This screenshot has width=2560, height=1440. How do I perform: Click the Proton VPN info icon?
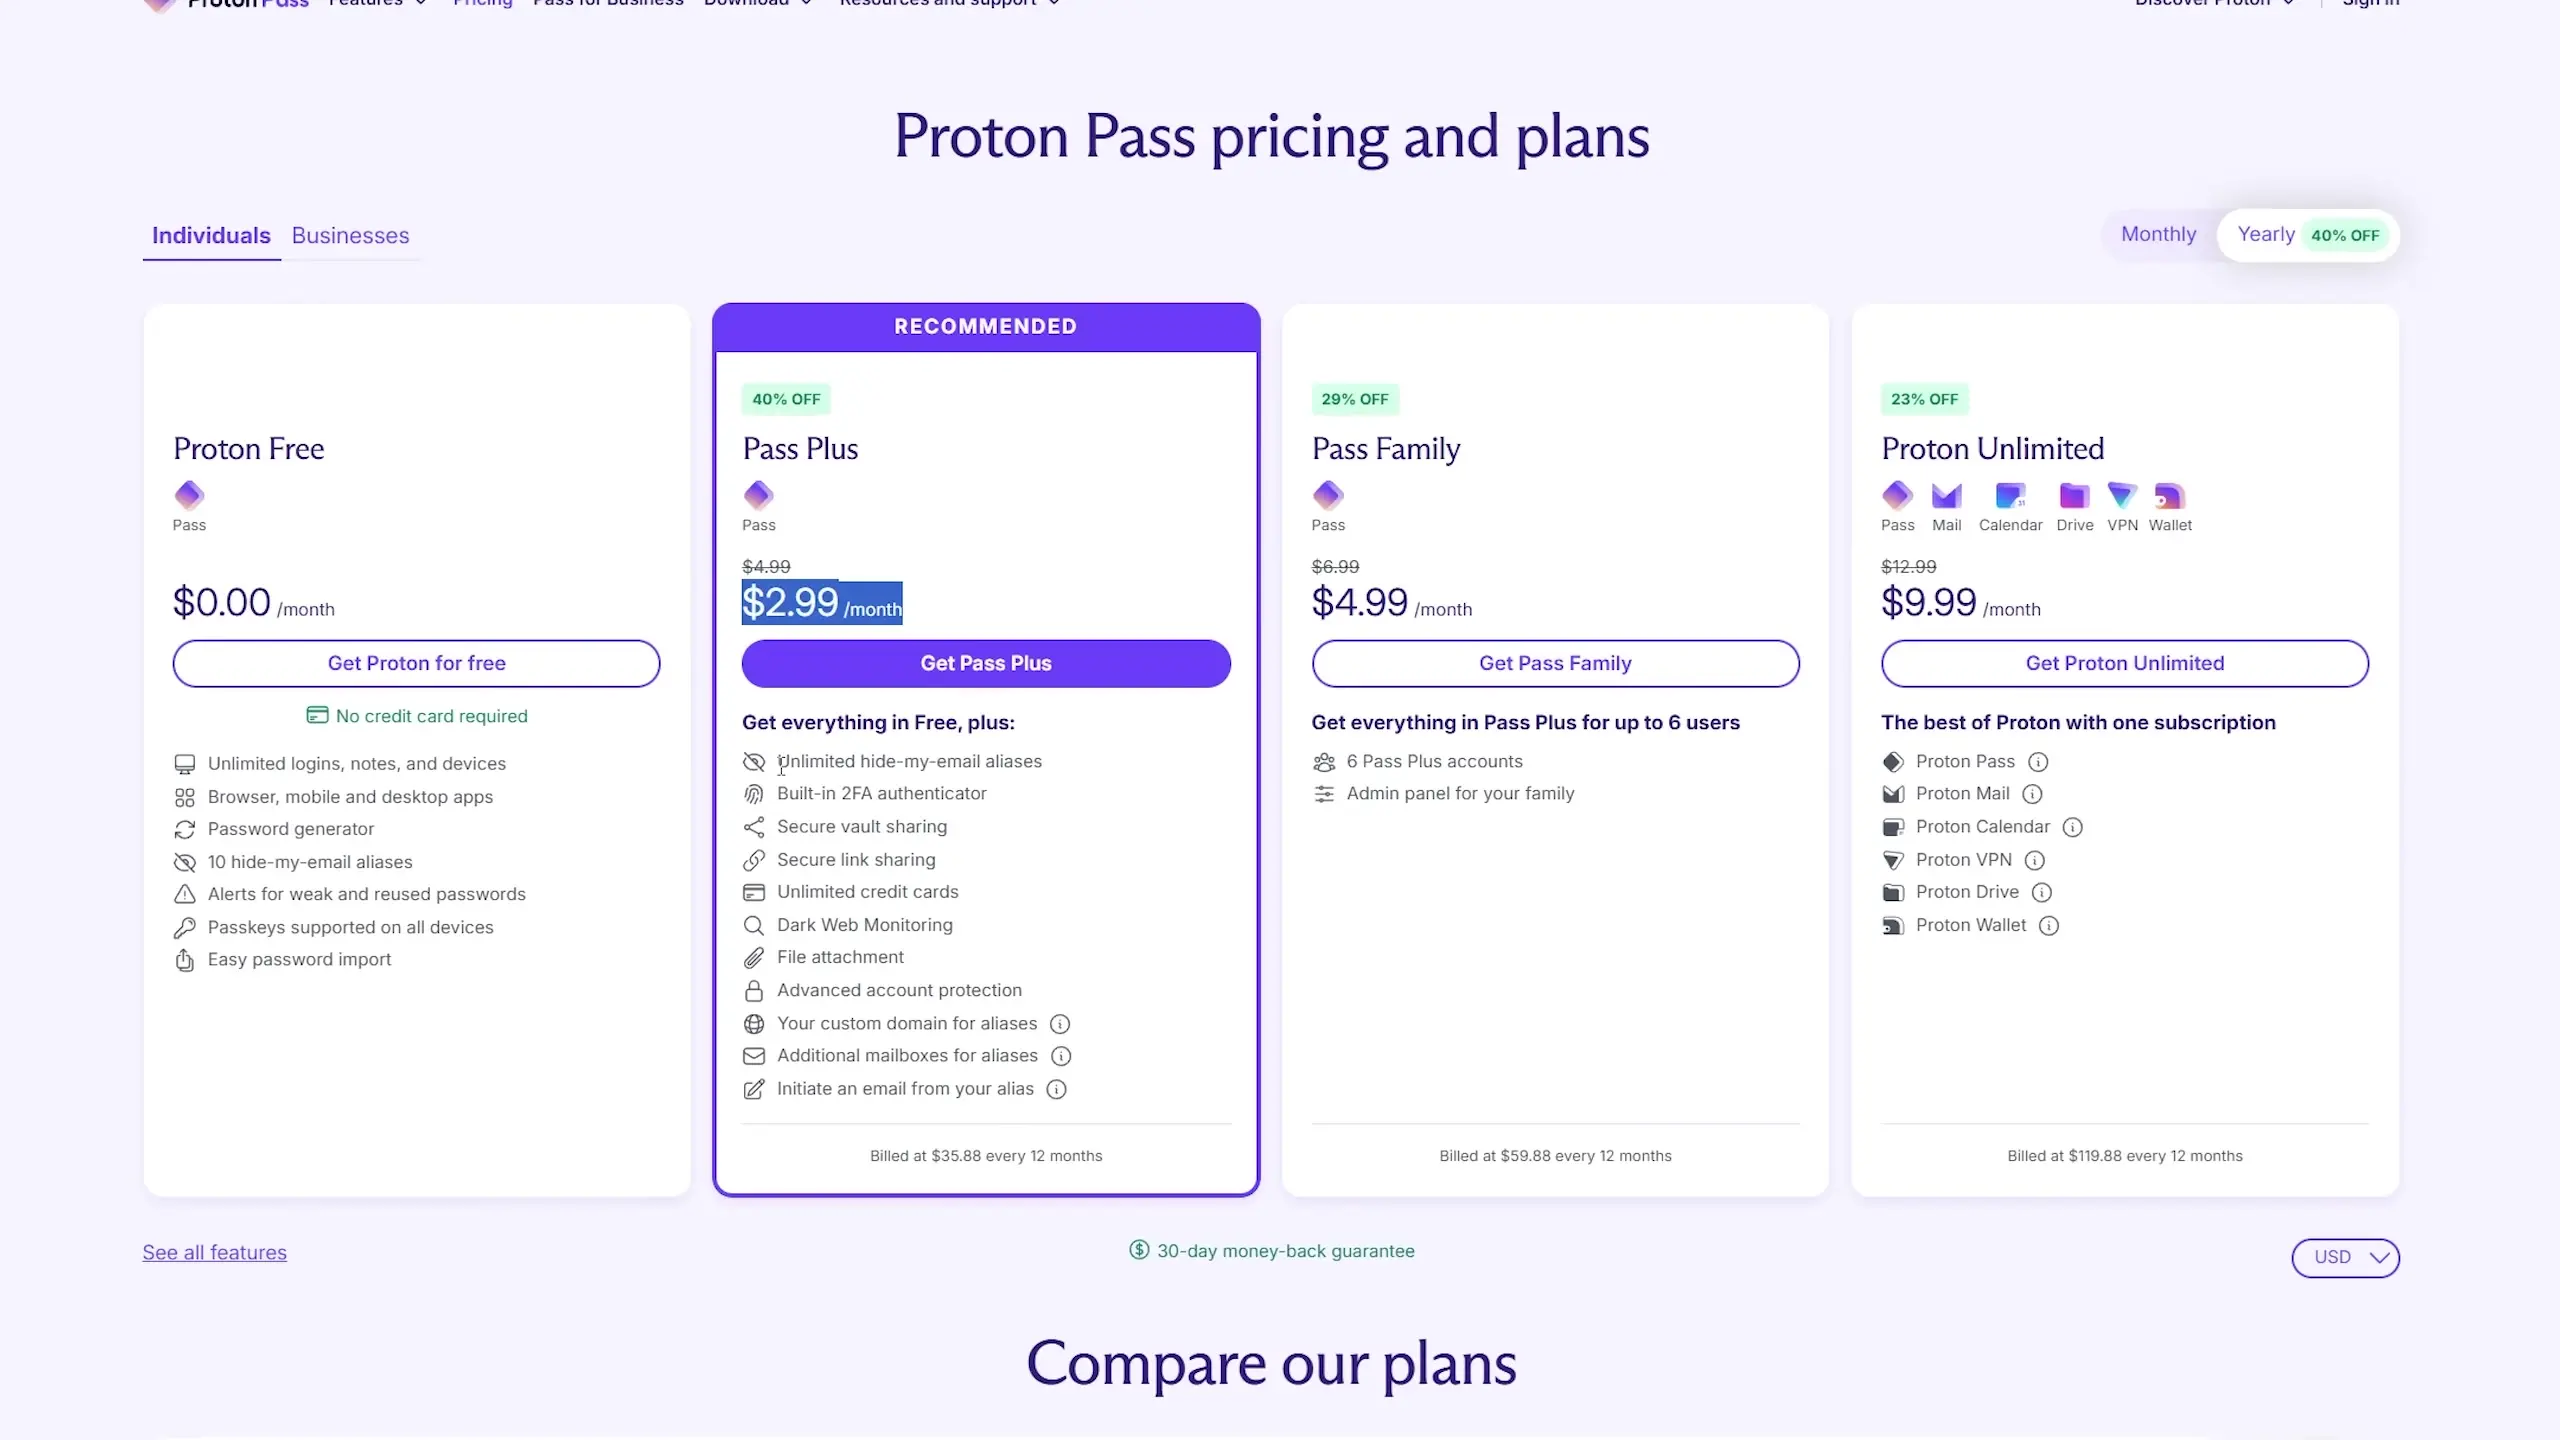(x=2034, y=860)
